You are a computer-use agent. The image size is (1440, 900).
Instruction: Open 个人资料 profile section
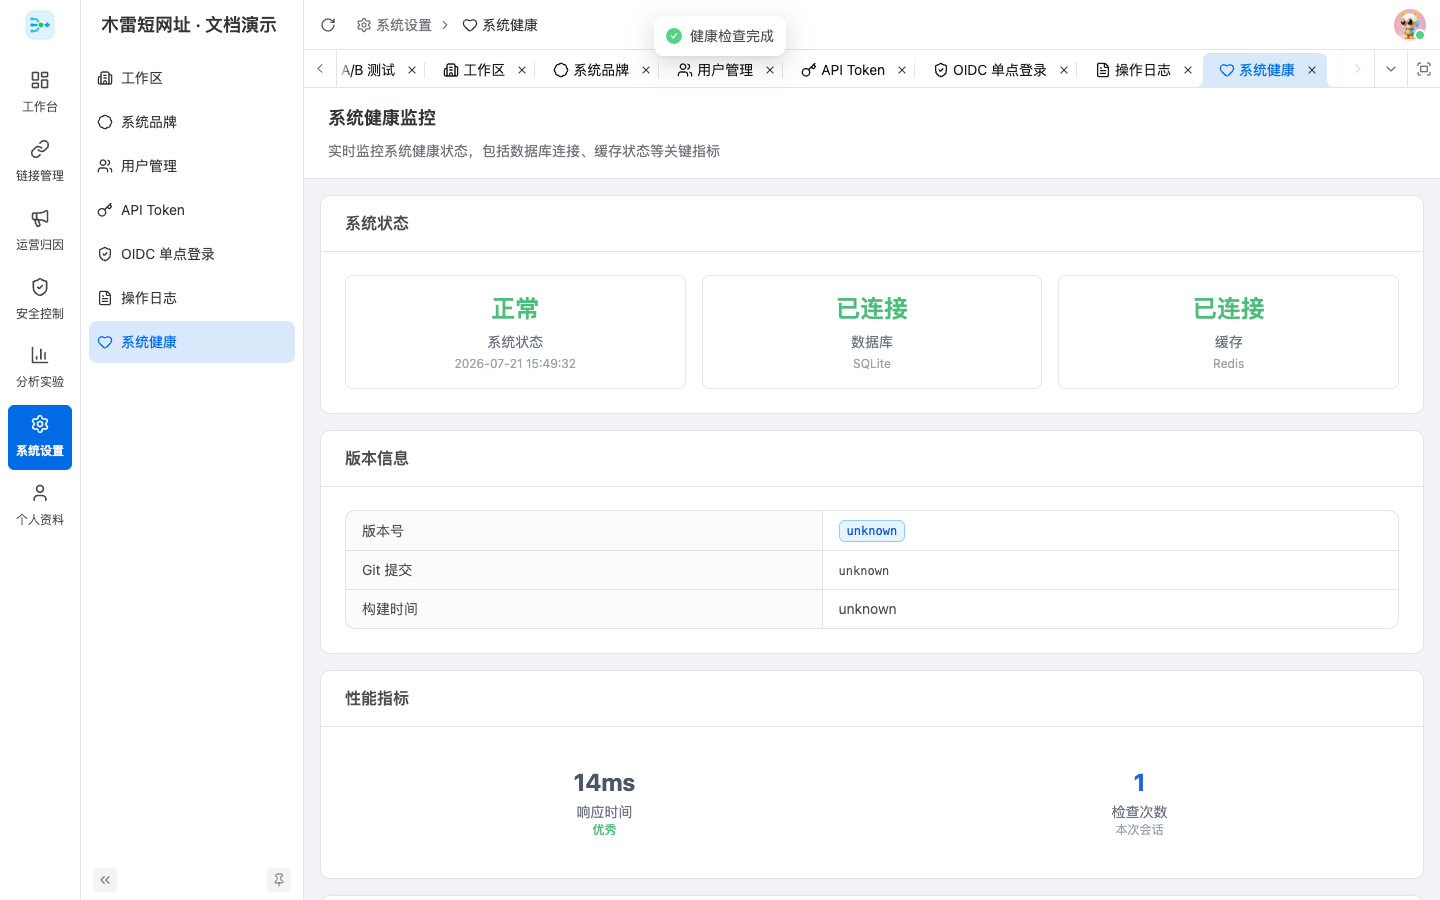click(40, 505)
